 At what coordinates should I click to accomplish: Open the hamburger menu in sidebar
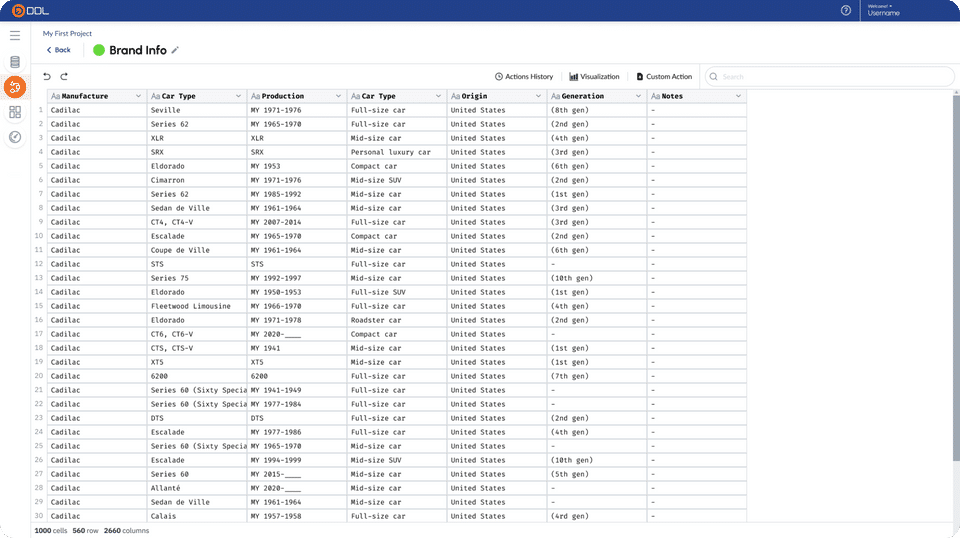(15, 35)
